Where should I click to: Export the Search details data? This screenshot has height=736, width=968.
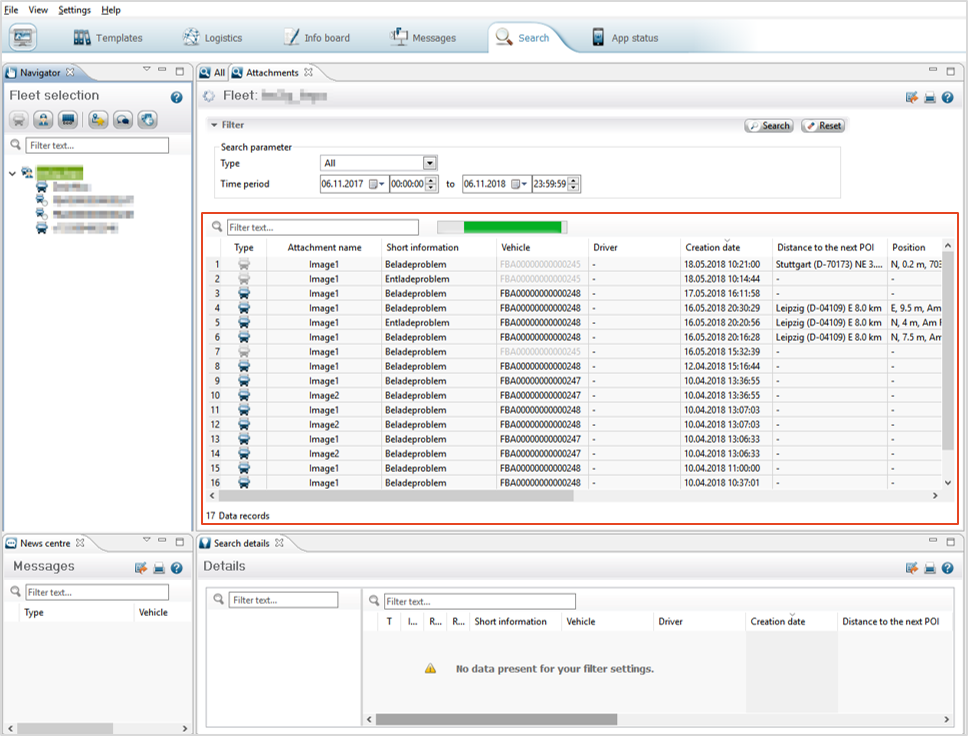point(912,569)
